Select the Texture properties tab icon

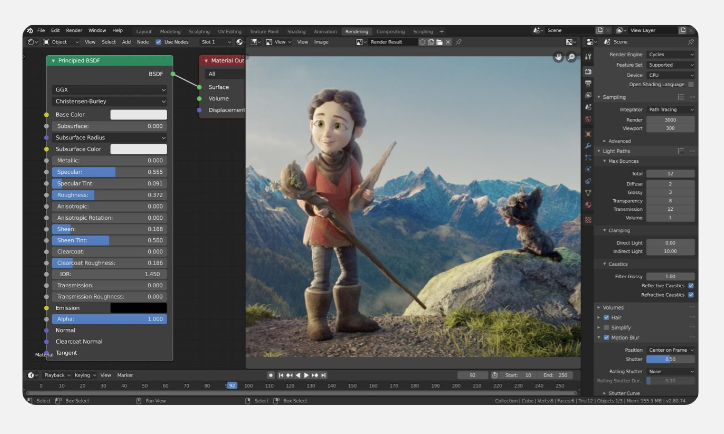point(588,220)
